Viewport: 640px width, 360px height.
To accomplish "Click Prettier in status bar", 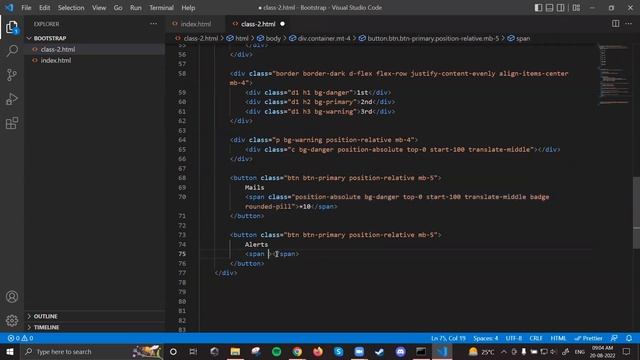I will click(589, 338).
